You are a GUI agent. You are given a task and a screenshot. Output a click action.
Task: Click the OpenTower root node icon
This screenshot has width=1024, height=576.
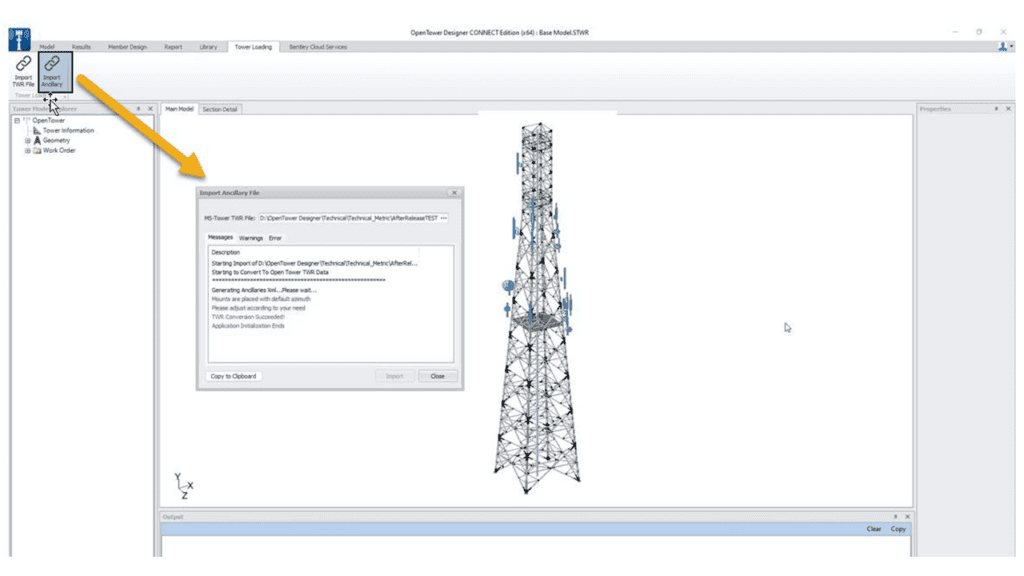pos(27,120)
